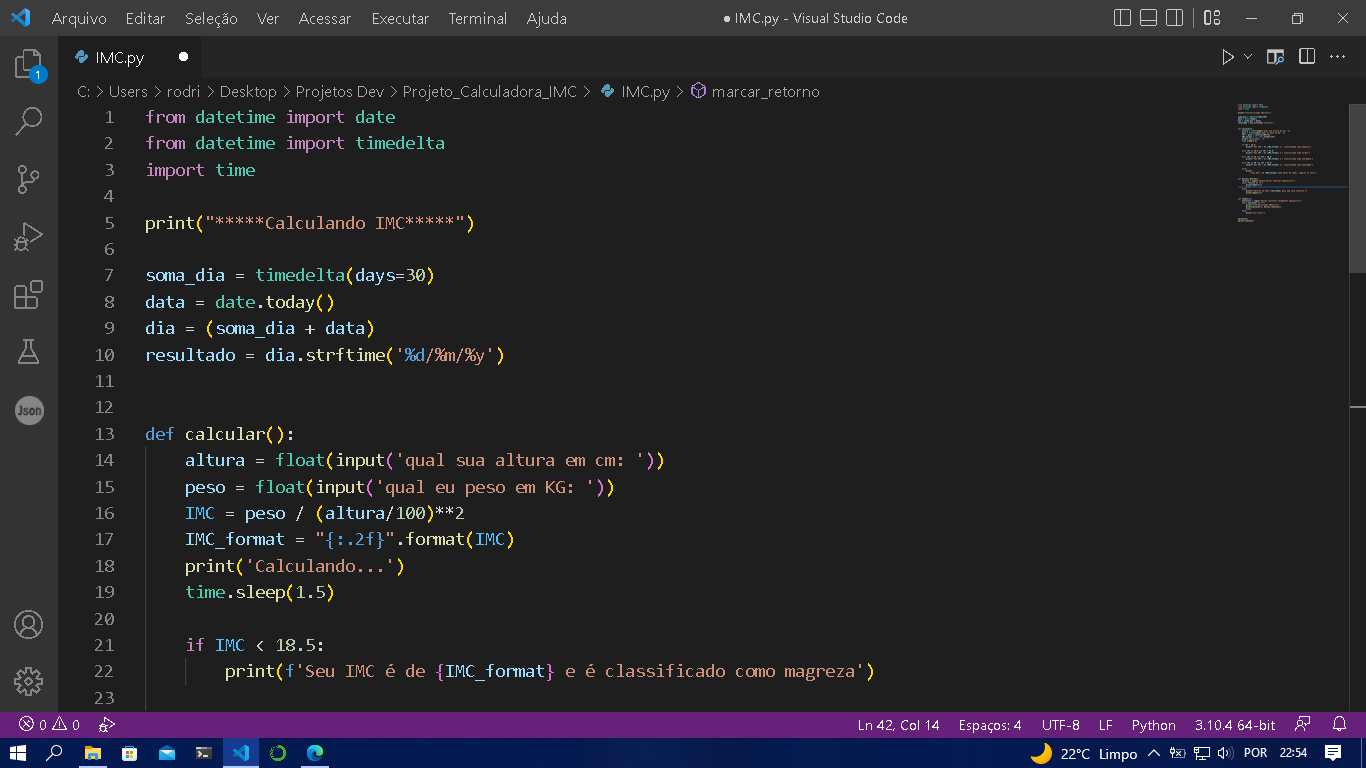Toggle the Secondary Side Bar
This screenshot has height=768, width=1366.
tap(1174, 18)
